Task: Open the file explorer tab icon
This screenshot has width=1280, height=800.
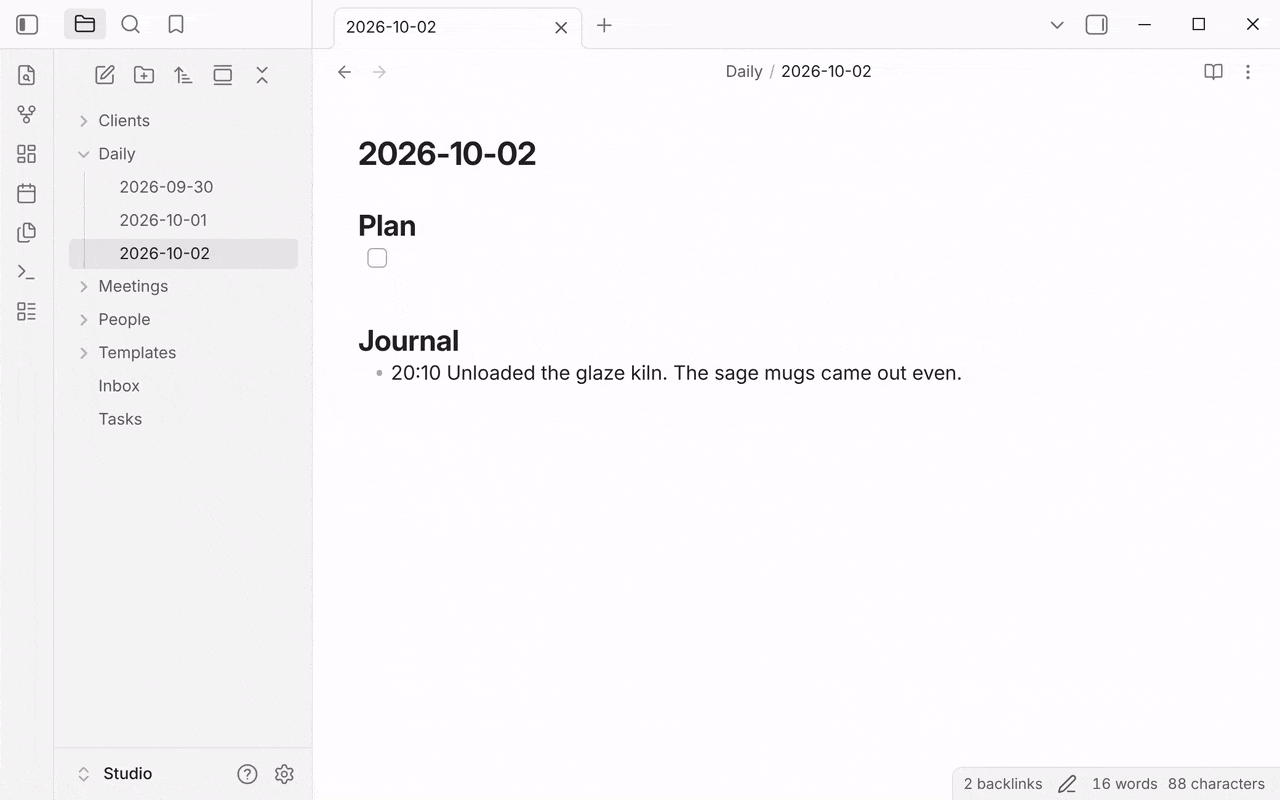Action: [85, 24]
